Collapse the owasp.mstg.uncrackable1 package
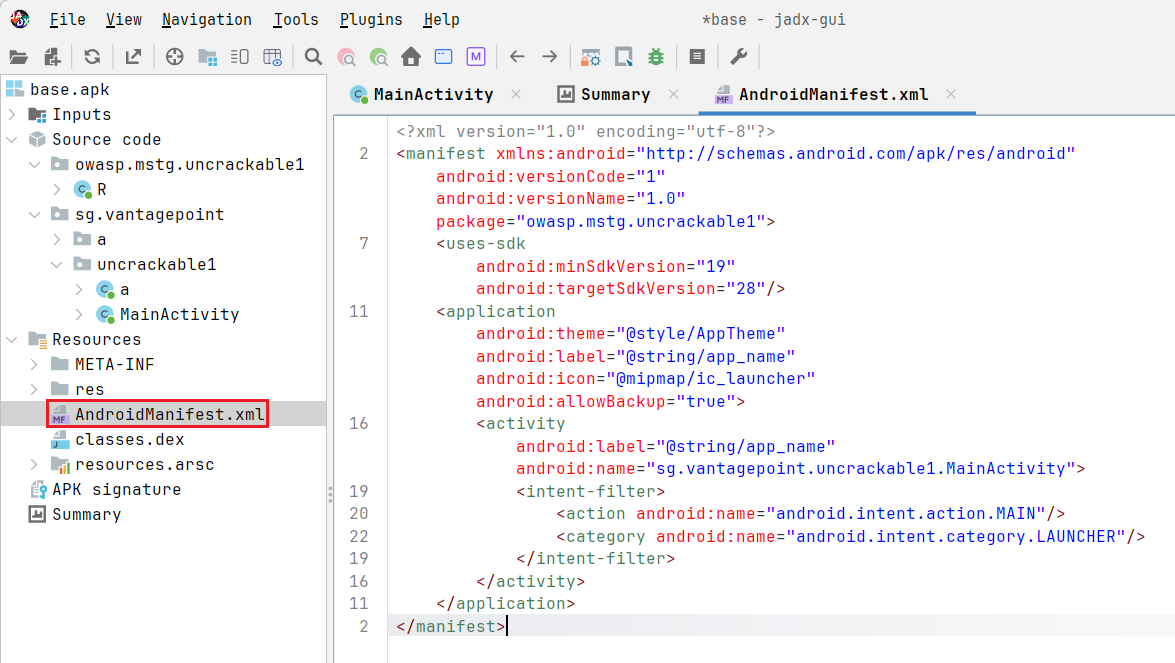Screen dimensions: 1175x663 pyautogui.click(x=34, y=165)
